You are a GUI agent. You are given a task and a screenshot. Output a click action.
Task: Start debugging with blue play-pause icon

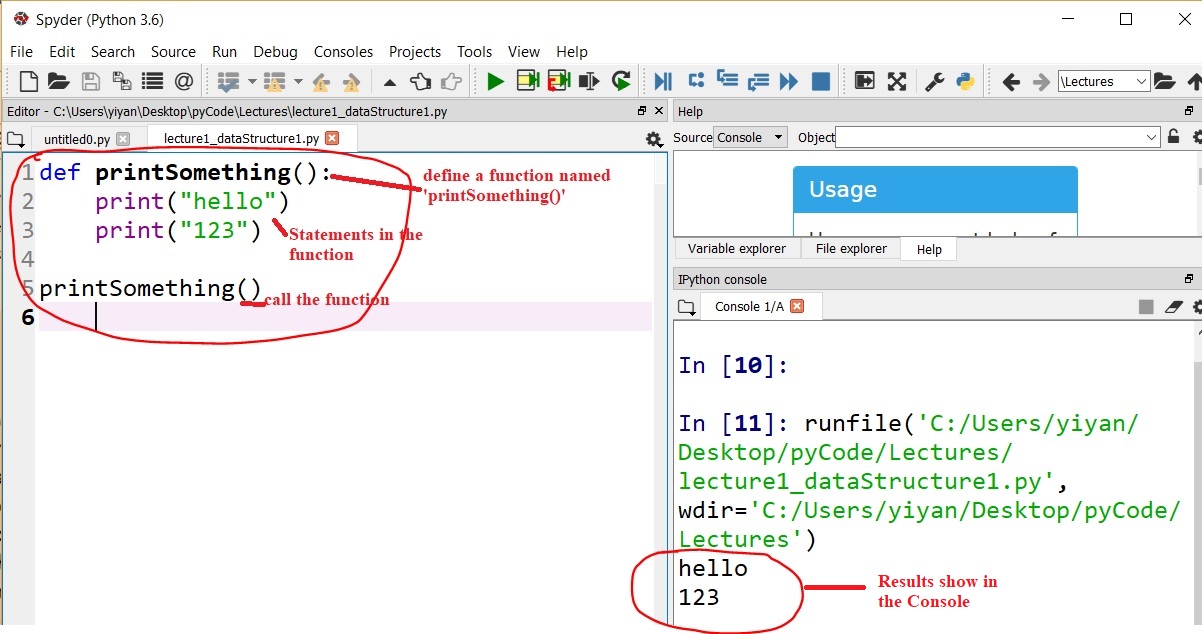(663, 81)
